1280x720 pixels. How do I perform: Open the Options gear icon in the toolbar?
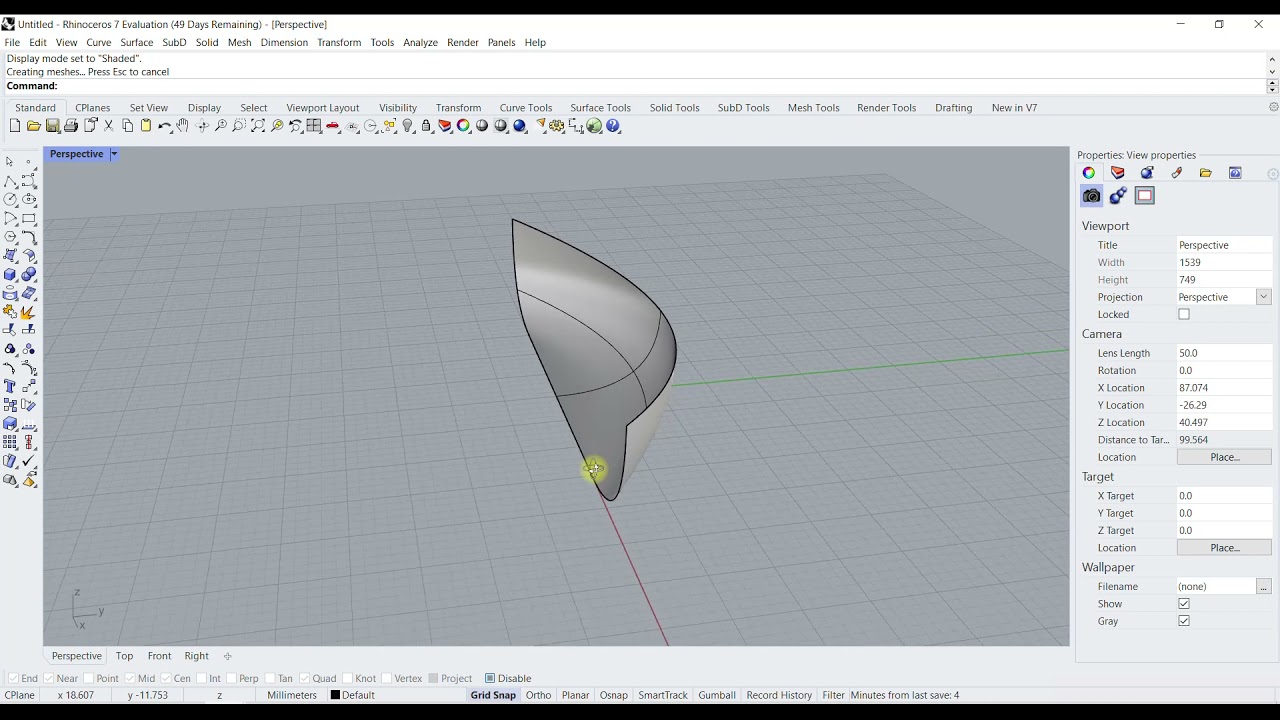click(557, 126)
